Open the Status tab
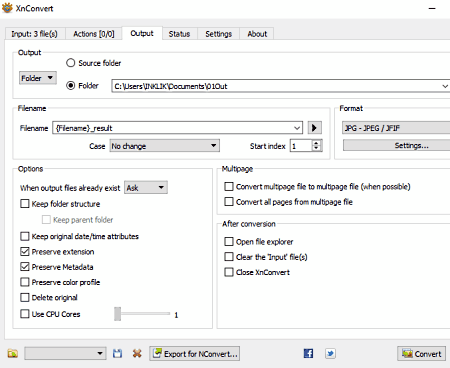The image size is (450, 368). pos(179,34)
